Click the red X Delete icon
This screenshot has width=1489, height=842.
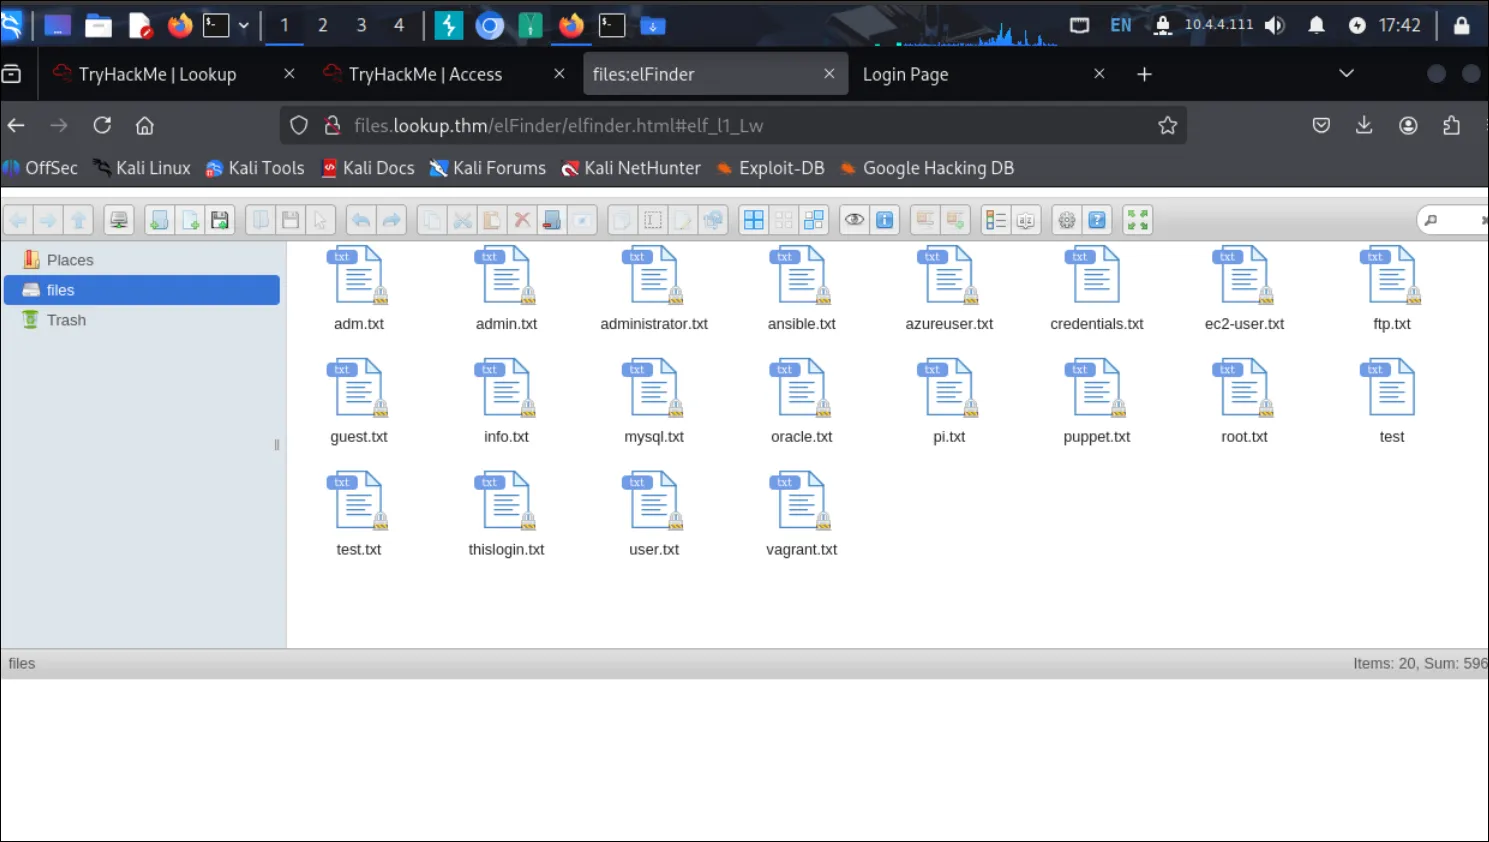click(x=522, y=220)
